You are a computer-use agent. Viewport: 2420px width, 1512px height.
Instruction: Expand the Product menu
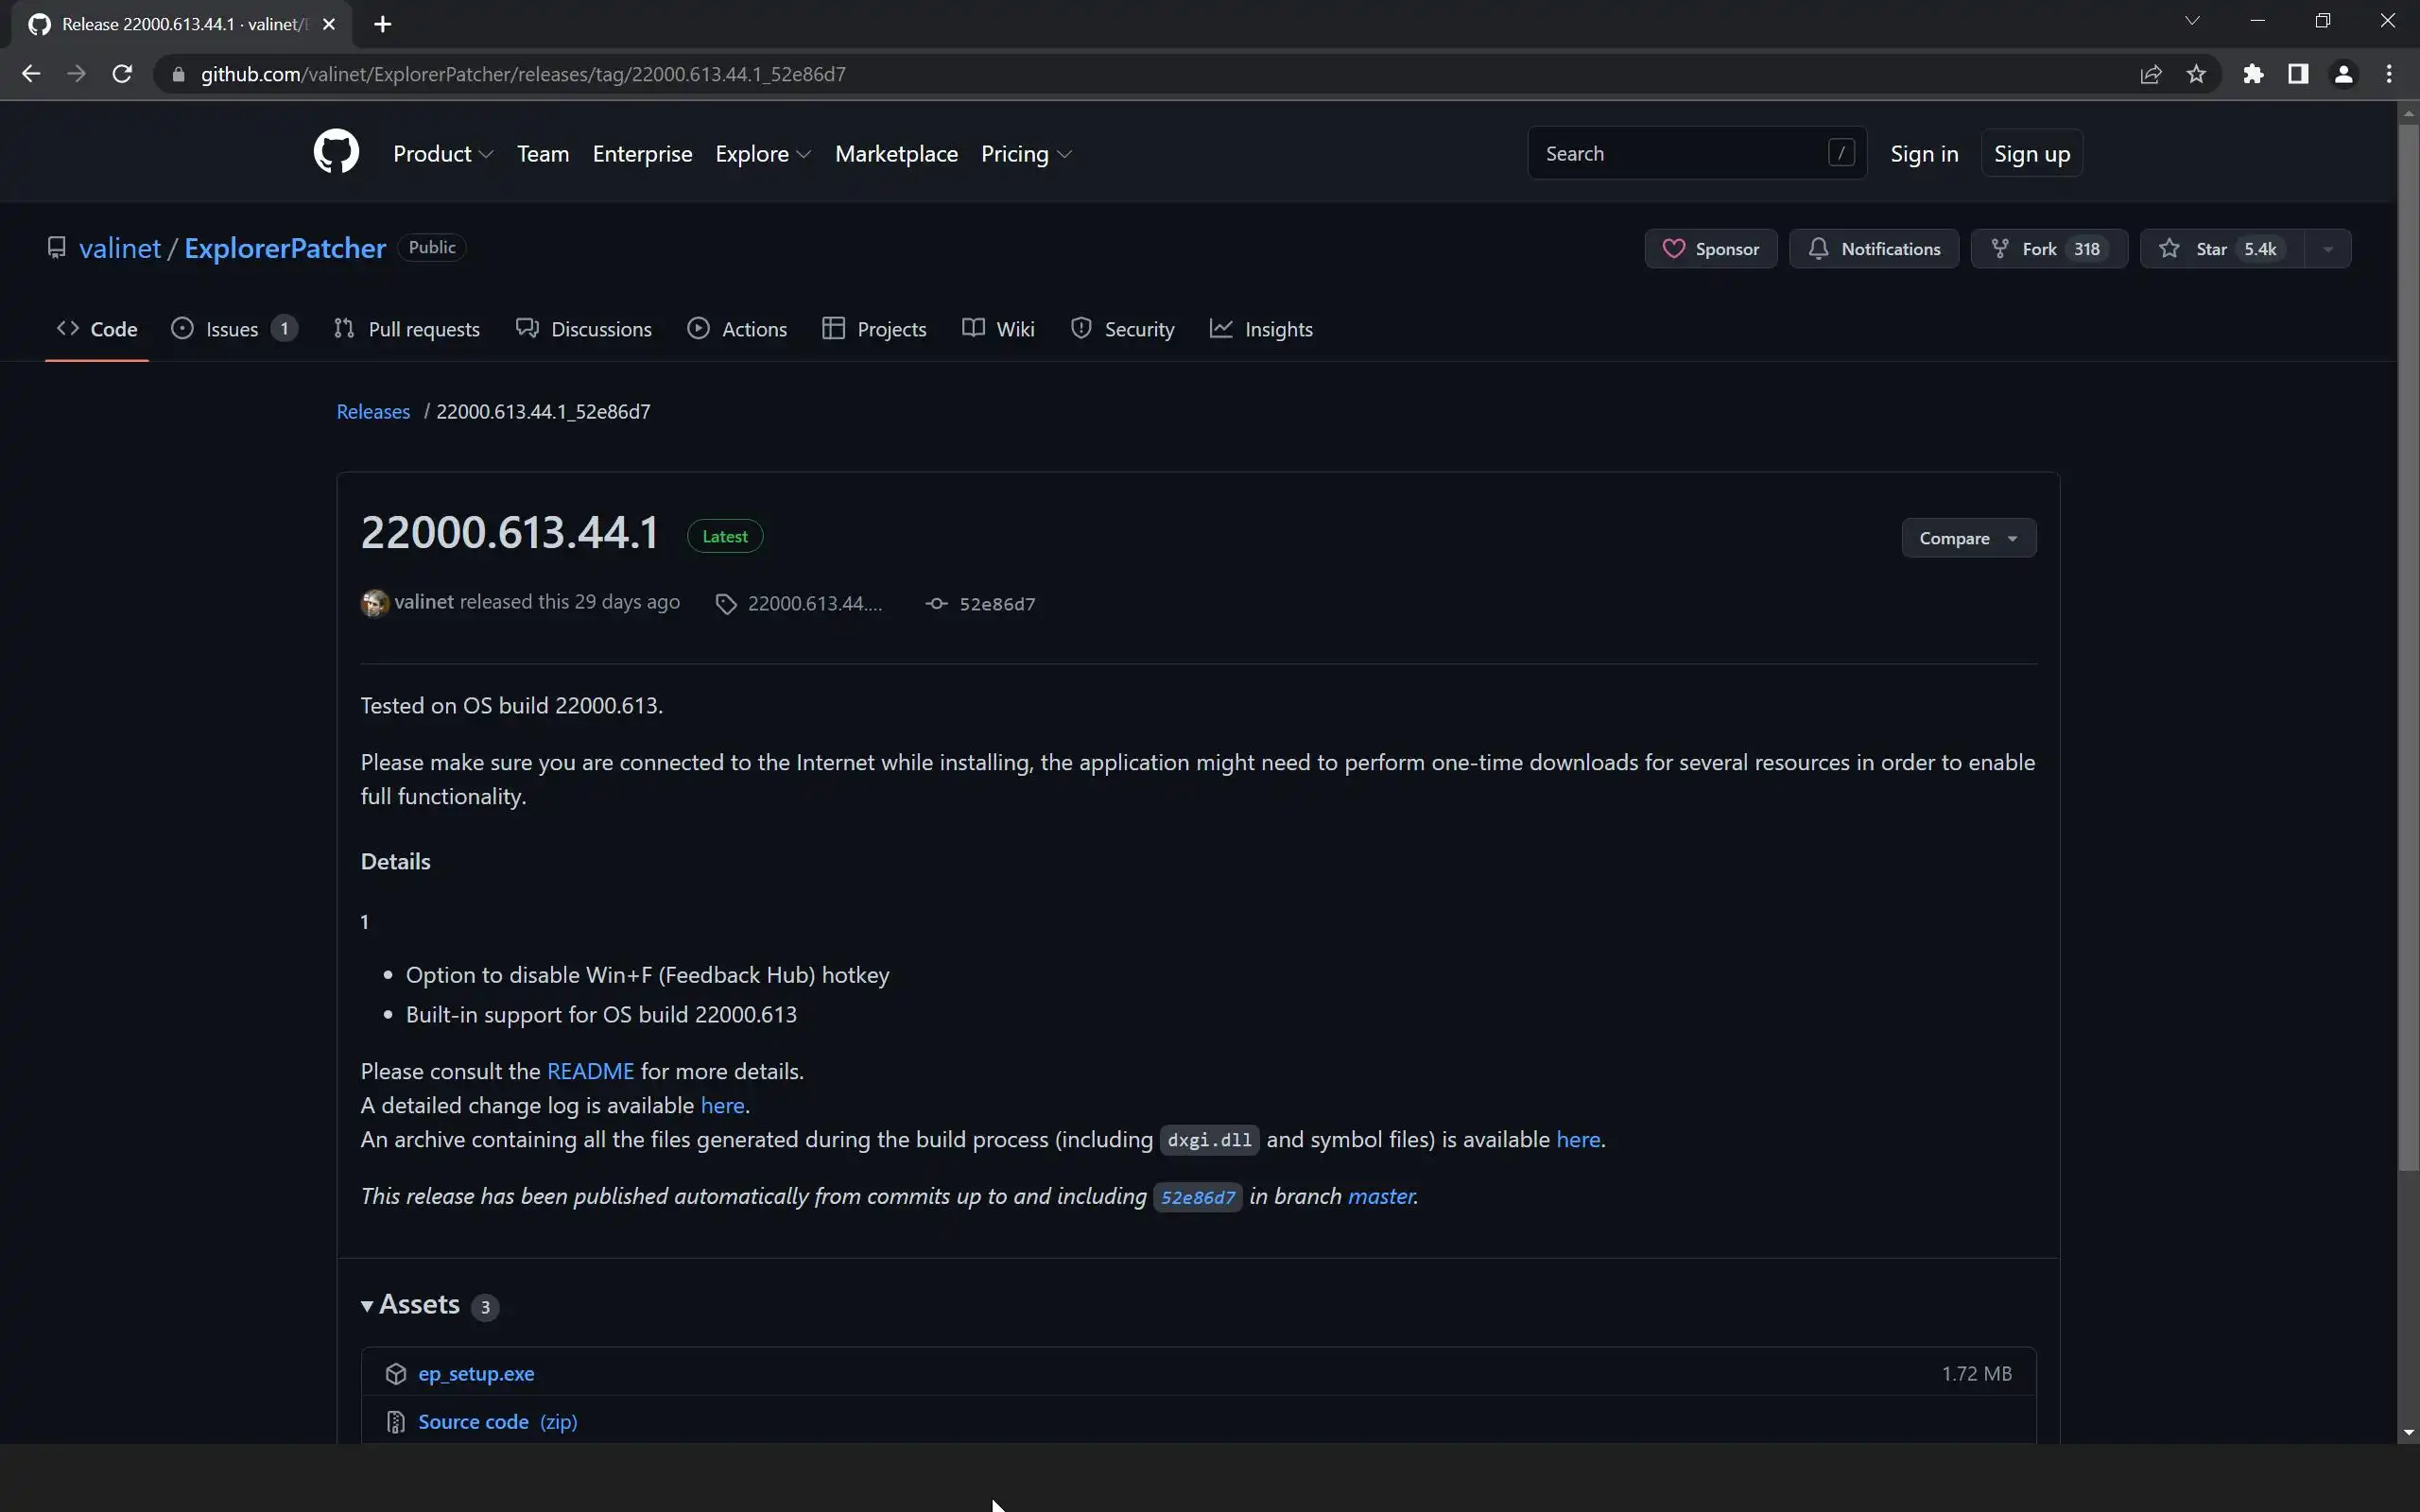[x=442, y=154]
